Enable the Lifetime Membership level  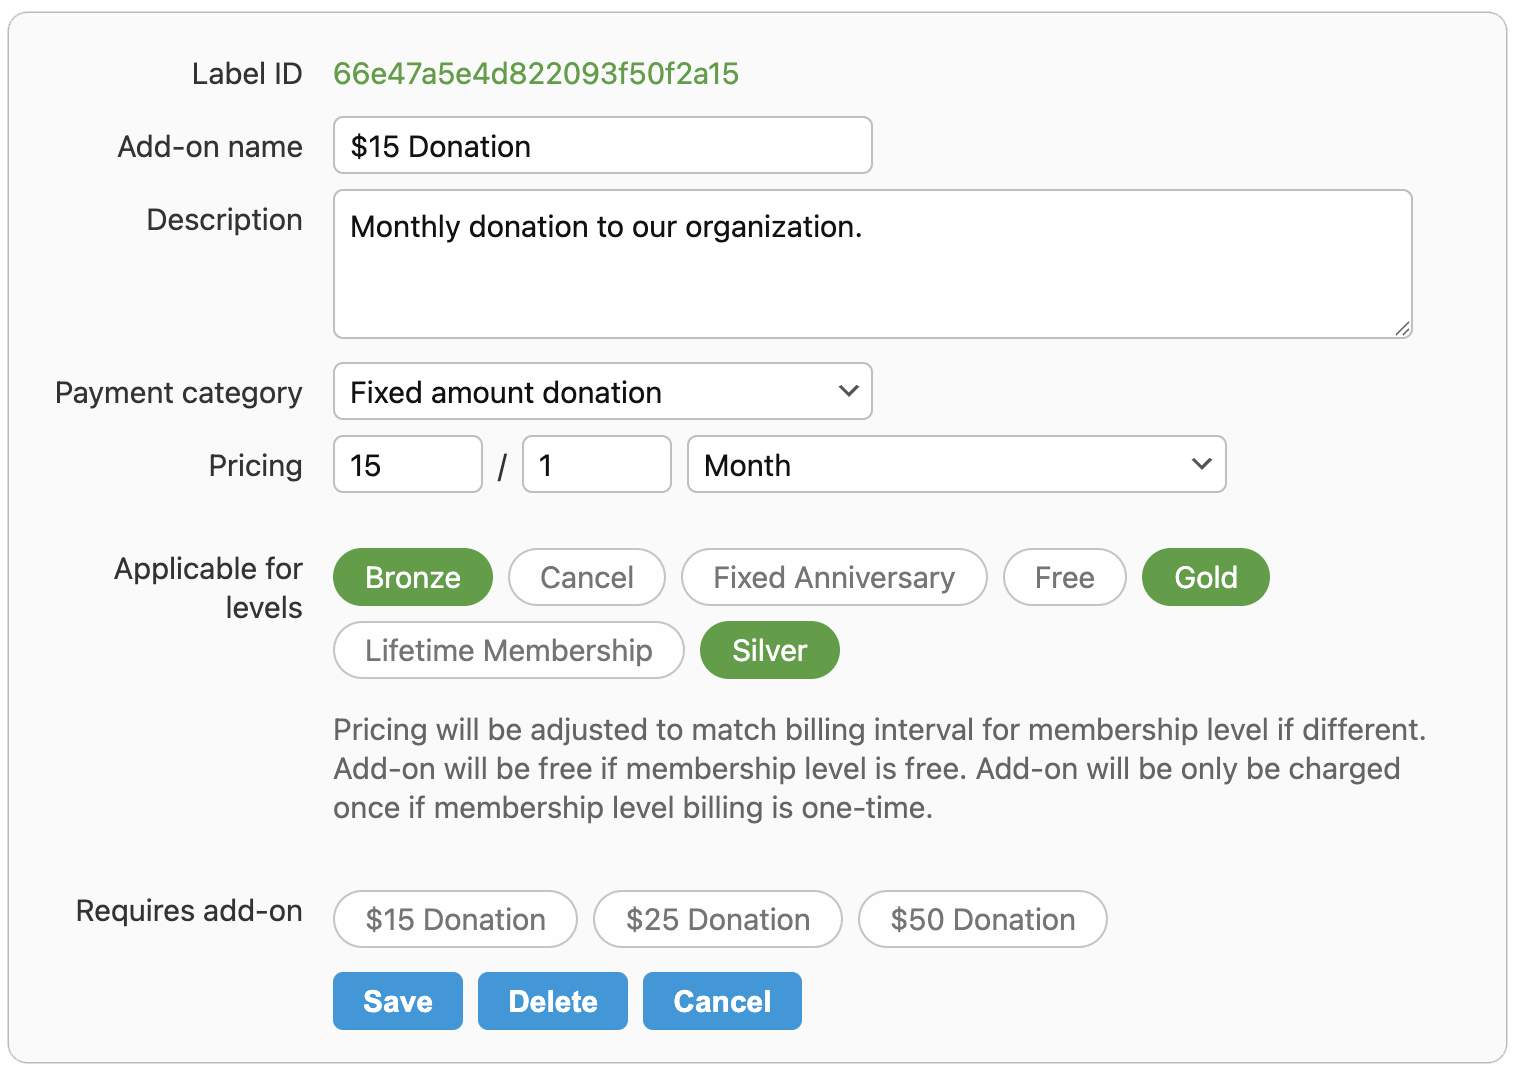coord(508,650)
